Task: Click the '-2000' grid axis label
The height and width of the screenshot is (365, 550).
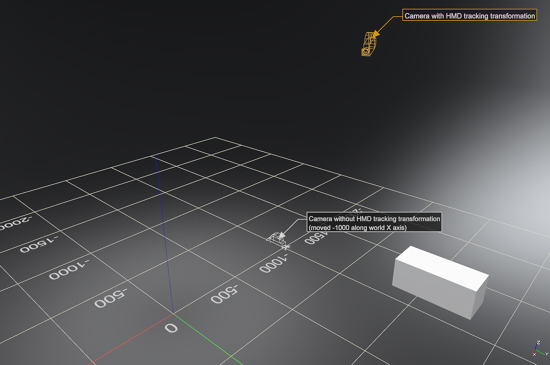Action: pyautogui.click(x=15, y=223)
